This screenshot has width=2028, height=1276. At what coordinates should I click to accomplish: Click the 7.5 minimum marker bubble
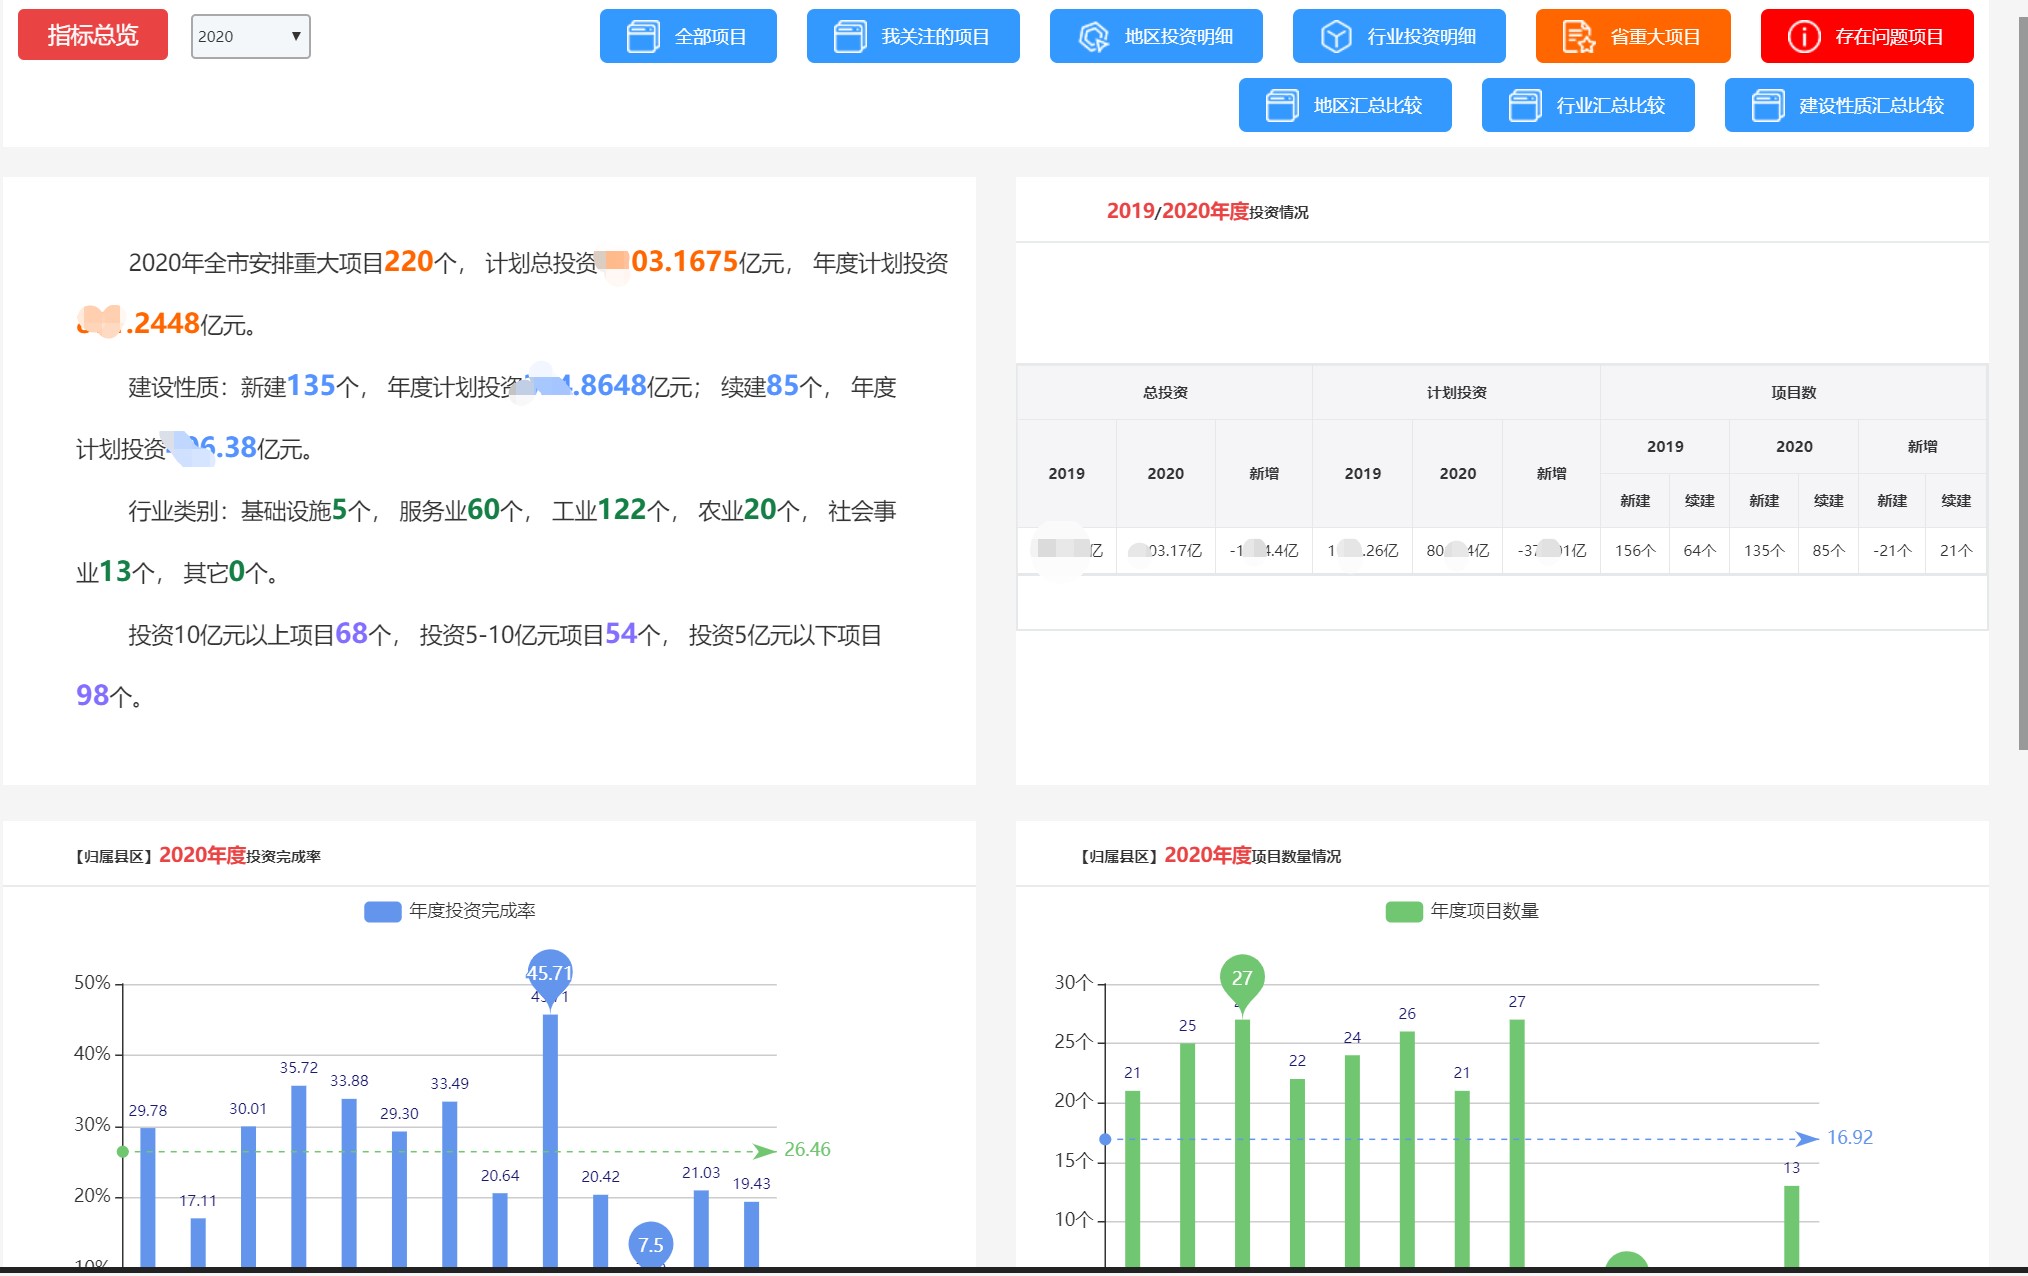click(x=650, y=1244)
